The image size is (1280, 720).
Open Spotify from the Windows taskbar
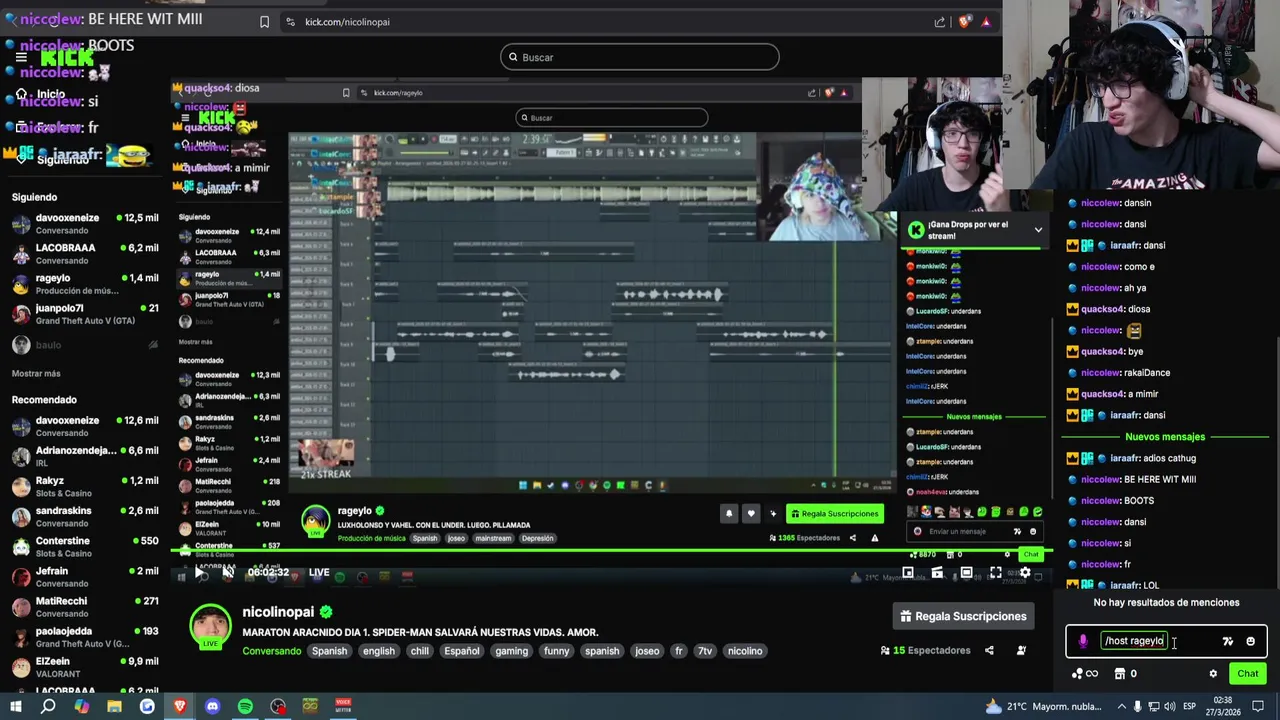coord(245,707)
